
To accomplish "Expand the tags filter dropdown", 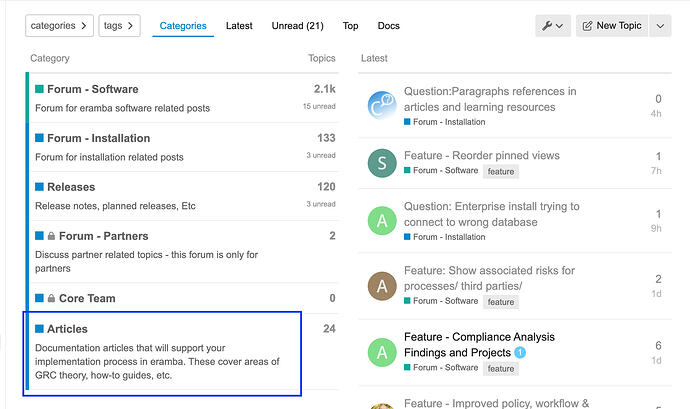I will tap(119, 26).
